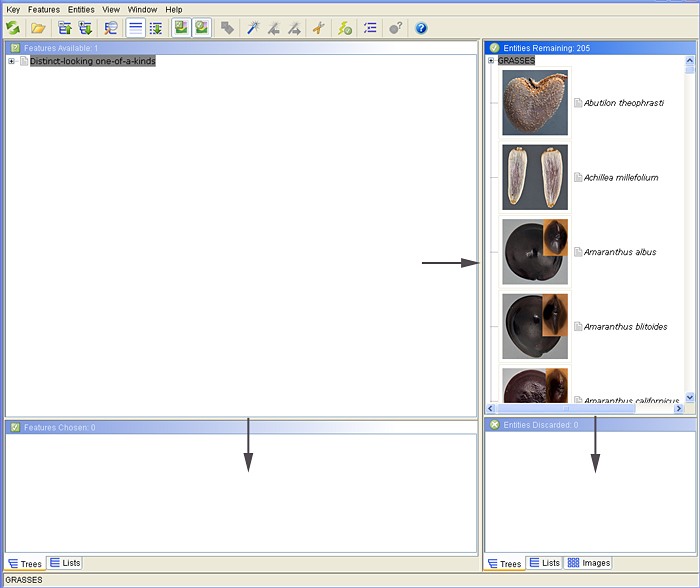The image size is (700, 588).
Task: Open the Help menu
Action: point(174,9)
